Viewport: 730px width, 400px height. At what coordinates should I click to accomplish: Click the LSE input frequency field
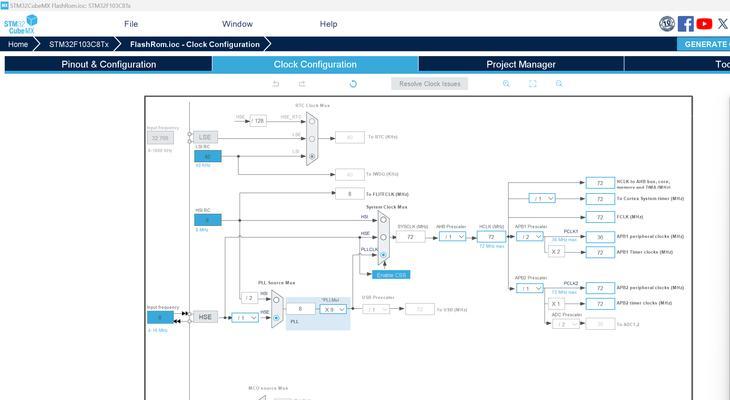pos(160,138)
